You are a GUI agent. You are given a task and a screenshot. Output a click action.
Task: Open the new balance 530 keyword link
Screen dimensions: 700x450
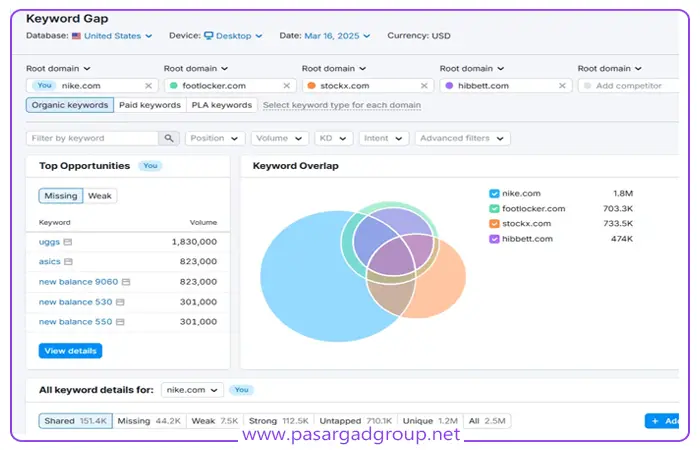click(75, 302)
